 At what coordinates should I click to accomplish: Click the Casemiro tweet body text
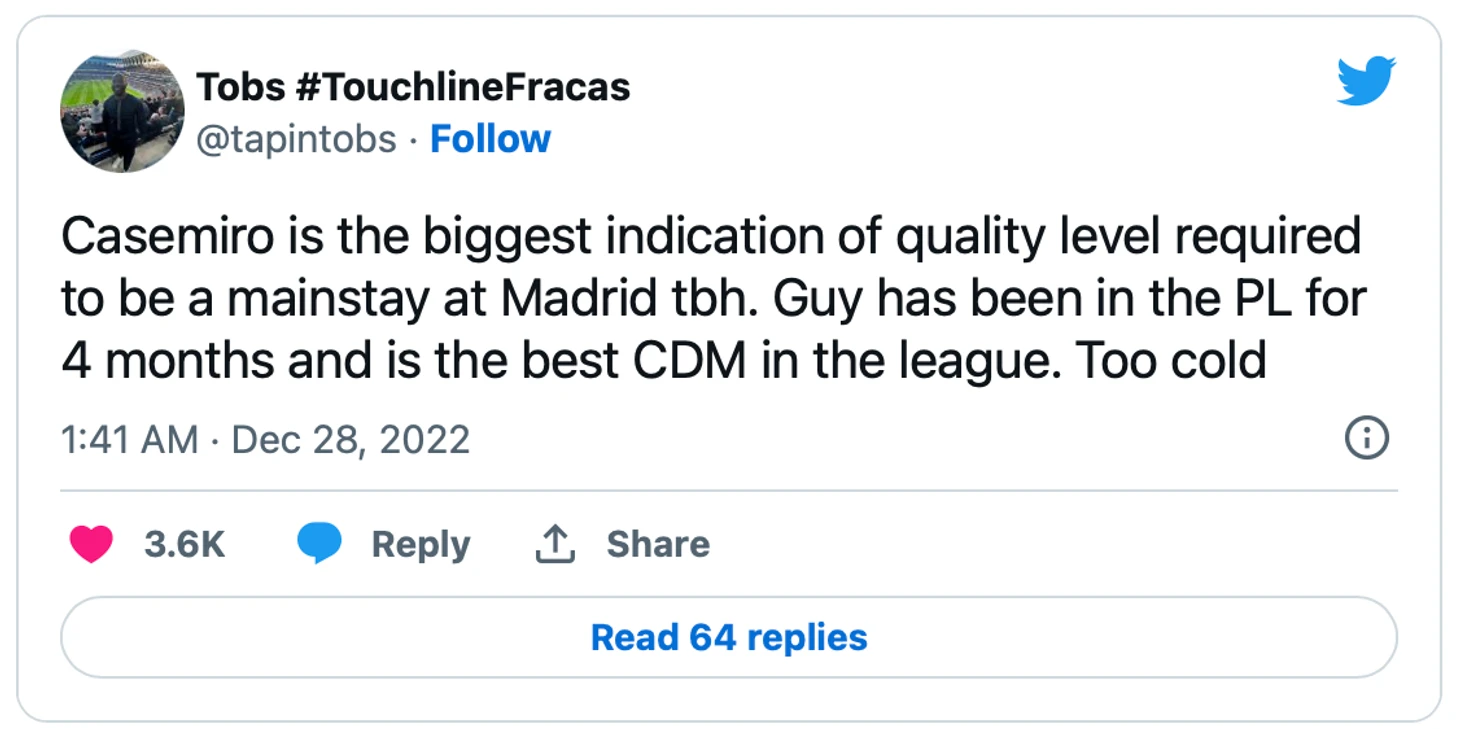coord(712,298)
